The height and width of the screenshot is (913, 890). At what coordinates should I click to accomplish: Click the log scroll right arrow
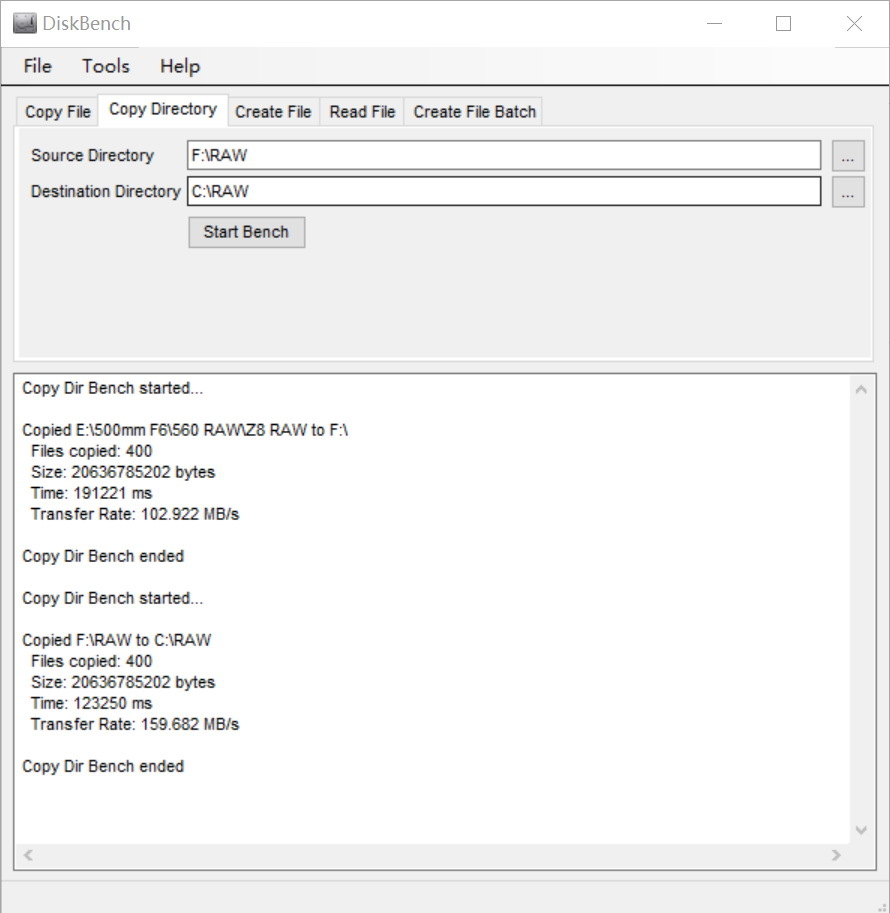point(836,855)
